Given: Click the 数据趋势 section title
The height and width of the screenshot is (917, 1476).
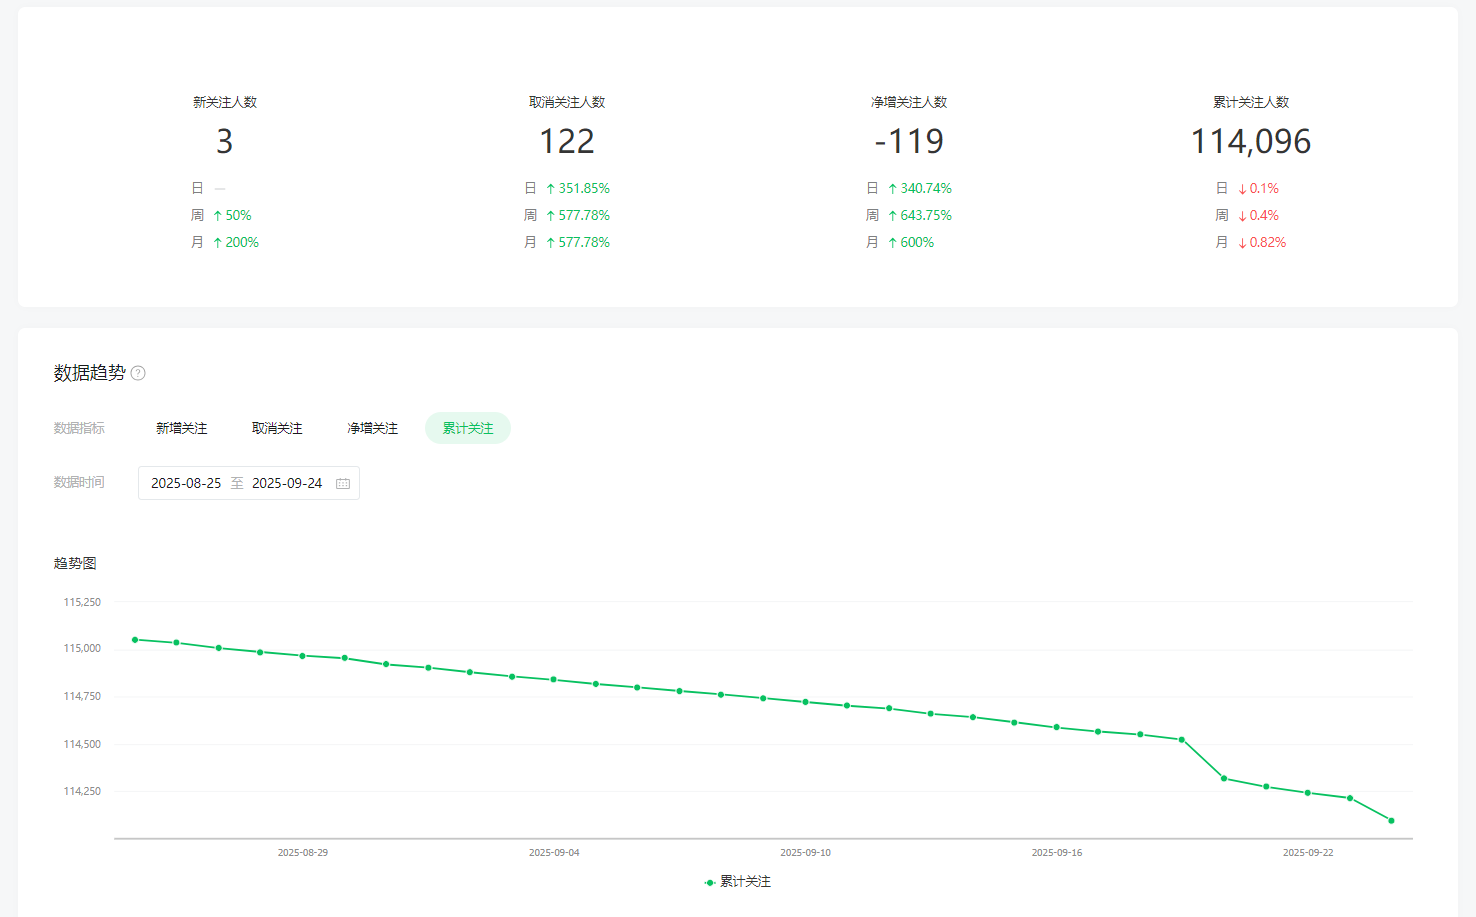Looking at the screenshot, I should click(x=89, y=373).
